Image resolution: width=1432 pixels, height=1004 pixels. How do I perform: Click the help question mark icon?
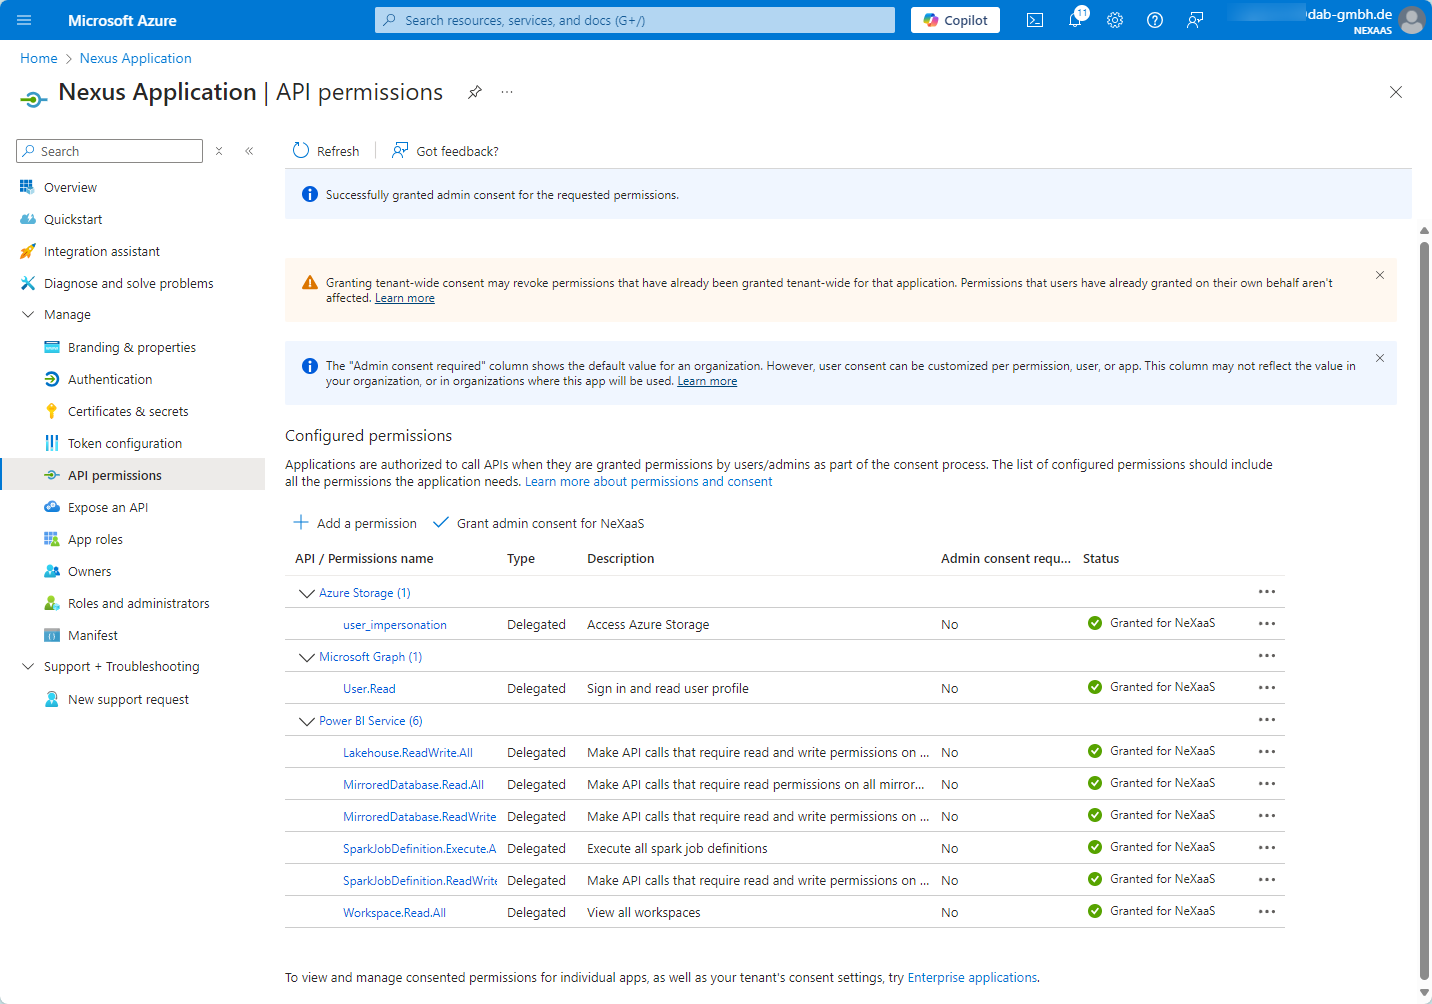pyautogui.click(x=1155, y=20)
